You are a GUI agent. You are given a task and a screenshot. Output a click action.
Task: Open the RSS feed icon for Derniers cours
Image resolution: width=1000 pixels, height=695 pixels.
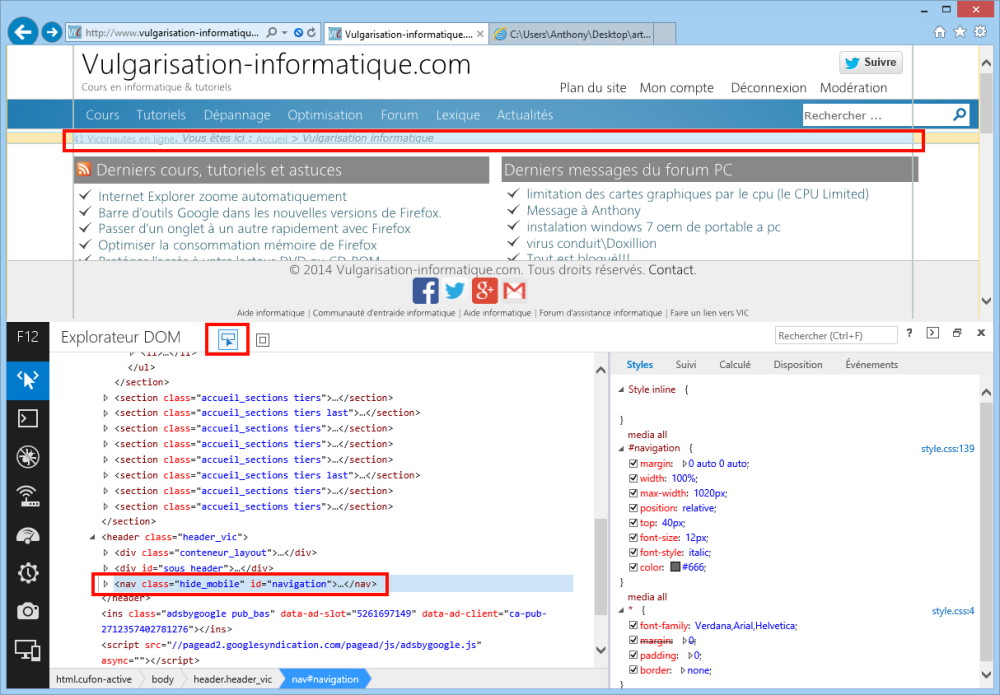coord(84,169)
